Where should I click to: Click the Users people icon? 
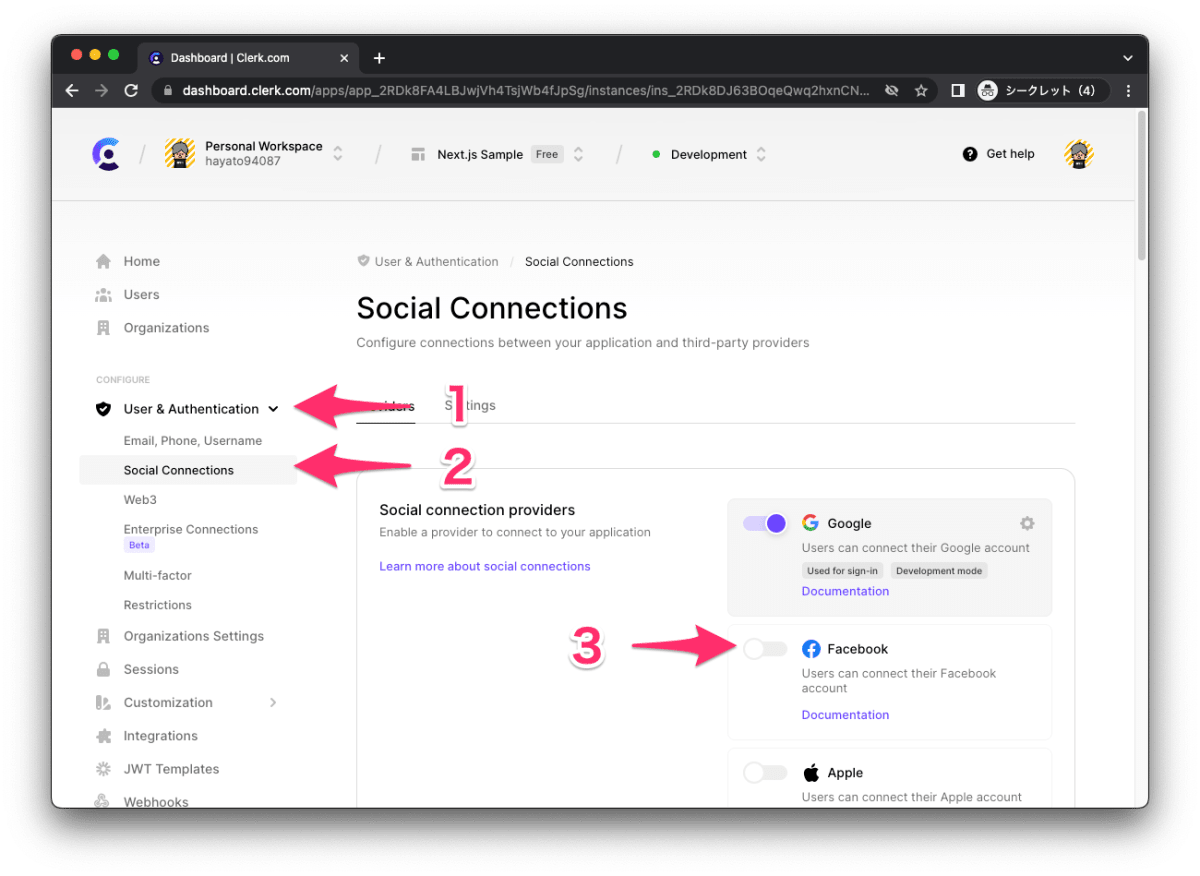point(103,294)
